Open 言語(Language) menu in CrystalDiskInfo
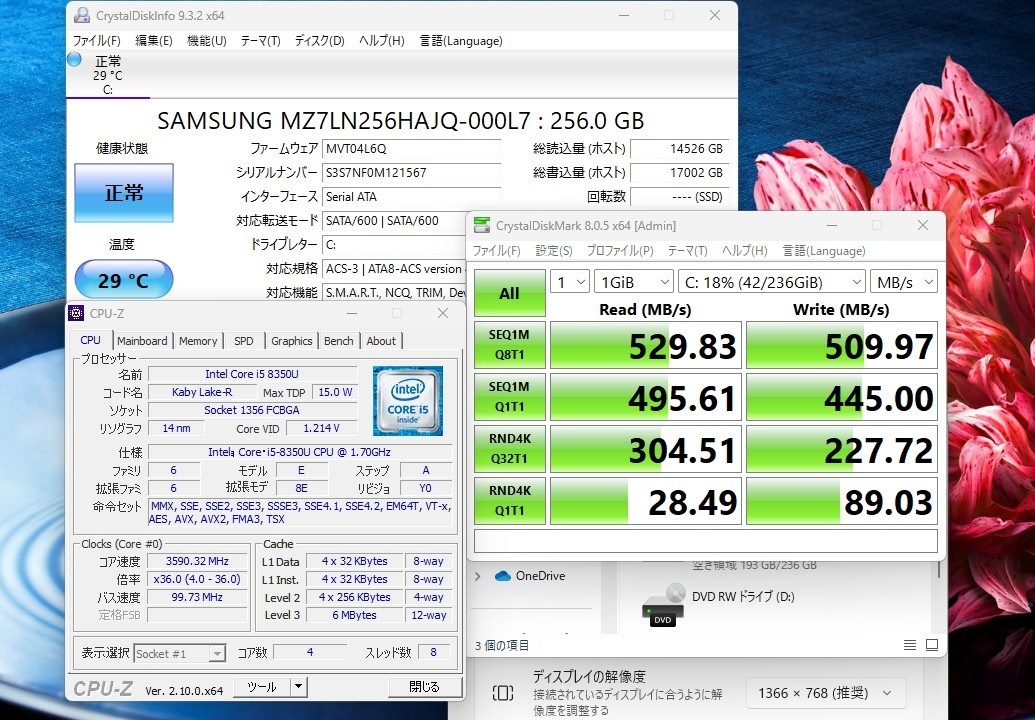 (461, 41)
